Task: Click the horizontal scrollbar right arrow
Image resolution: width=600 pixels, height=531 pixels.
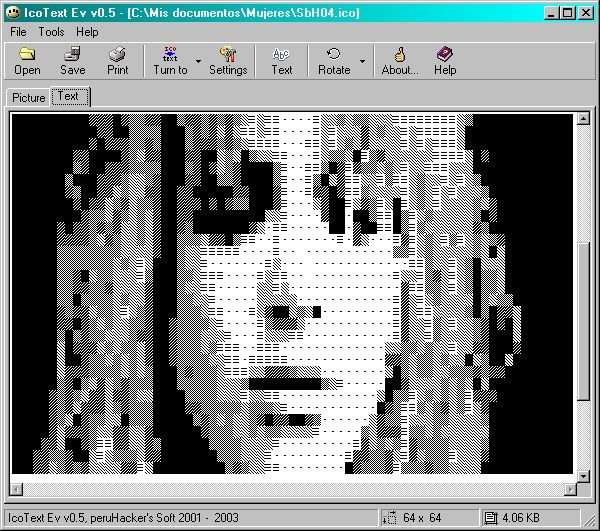Action: pos(571,489)
